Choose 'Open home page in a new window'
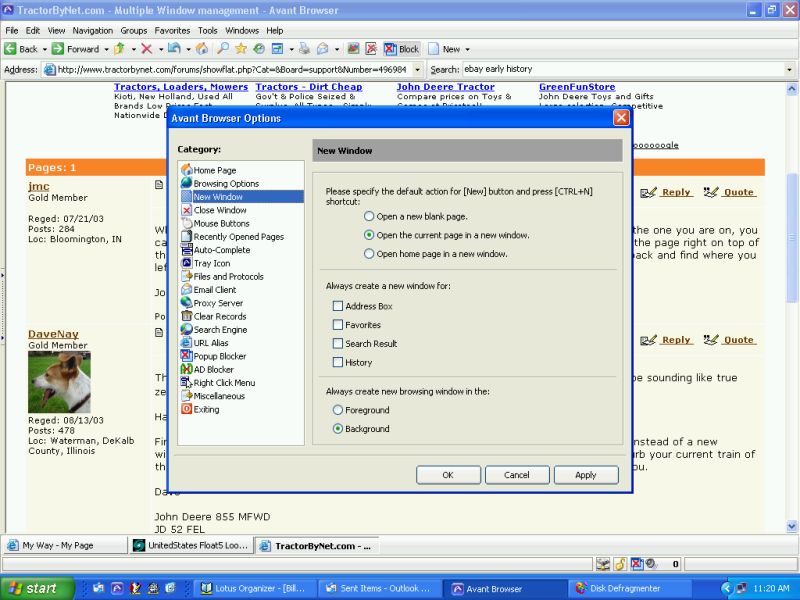This screenshot has width=800, height=600. [369, 254]
